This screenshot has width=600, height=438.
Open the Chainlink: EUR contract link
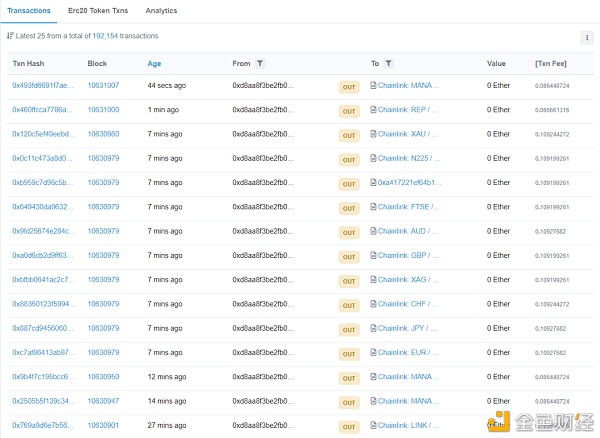coord(408,352)
